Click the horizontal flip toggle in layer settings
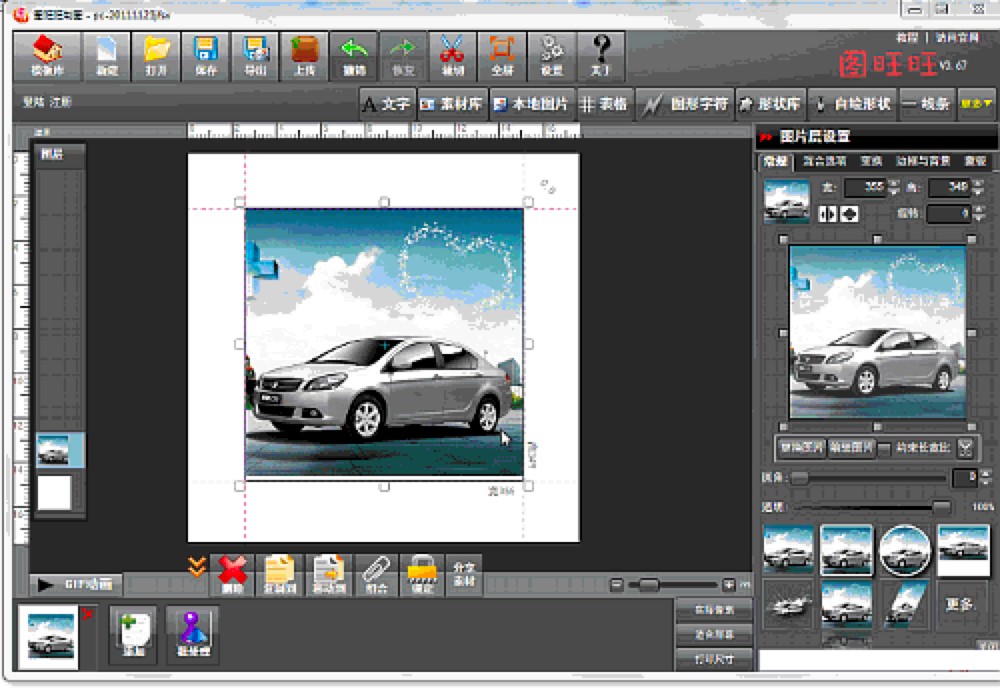This screenshot has height=694, width=1000. tap(828, 213)
